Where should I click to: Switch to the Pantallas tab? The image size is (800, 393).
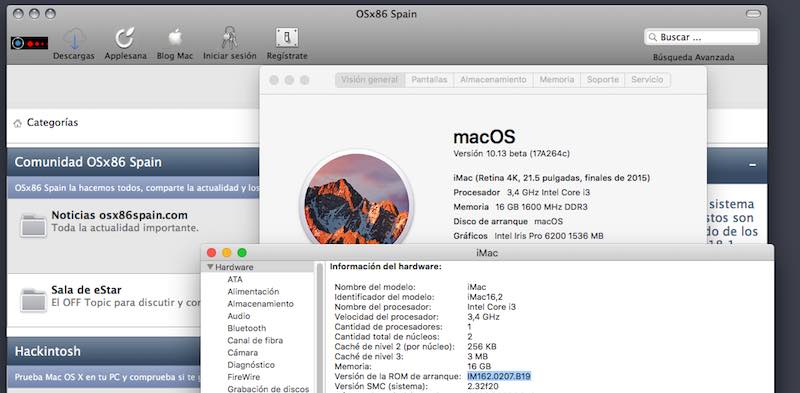pos(429,80)
